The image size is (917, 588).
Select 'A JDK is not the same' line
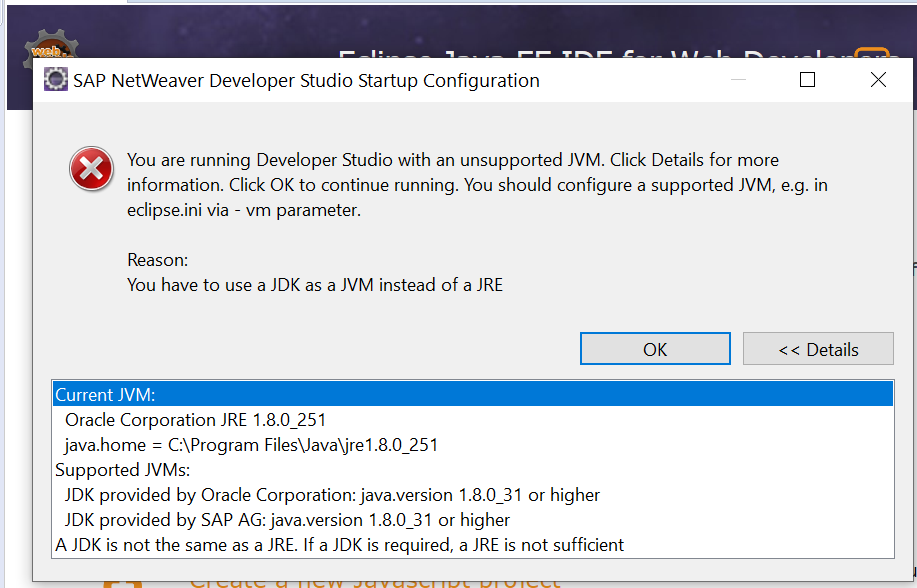tap(473, 545)
